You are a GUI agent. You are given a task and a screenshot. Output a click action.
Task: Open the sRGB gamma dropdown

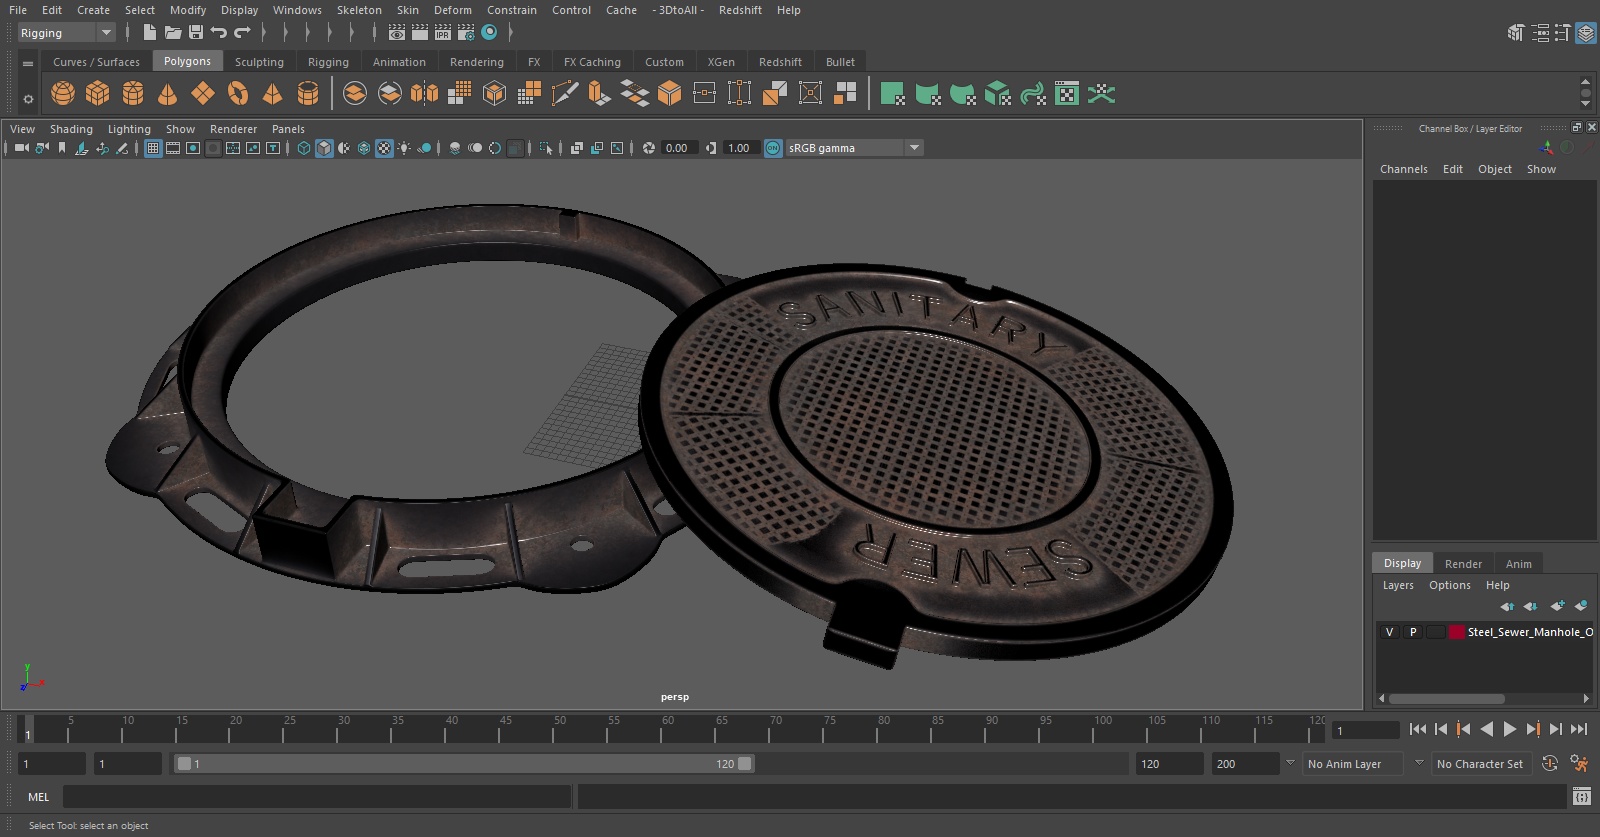(854, 148)
